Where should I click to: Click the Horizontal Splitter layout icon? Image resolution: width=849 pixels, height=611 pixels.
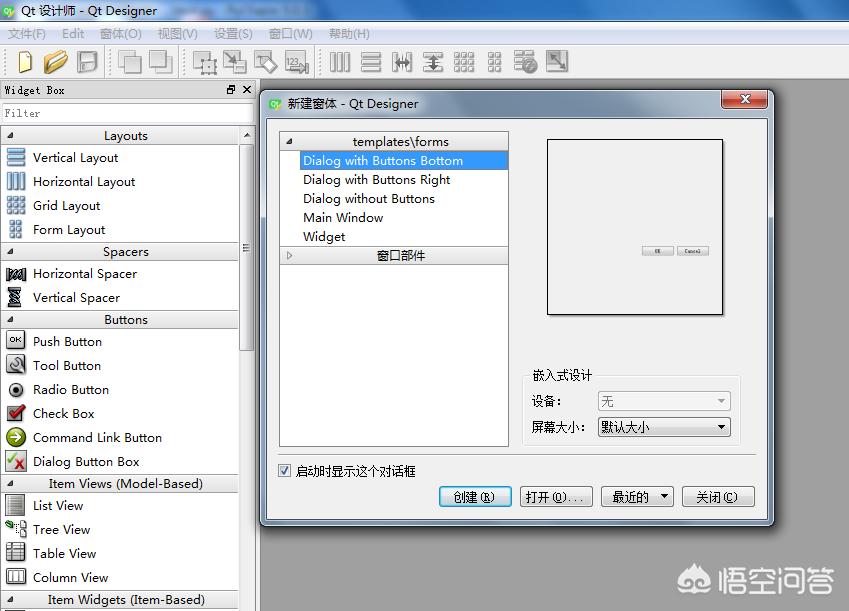coord(404,61)
